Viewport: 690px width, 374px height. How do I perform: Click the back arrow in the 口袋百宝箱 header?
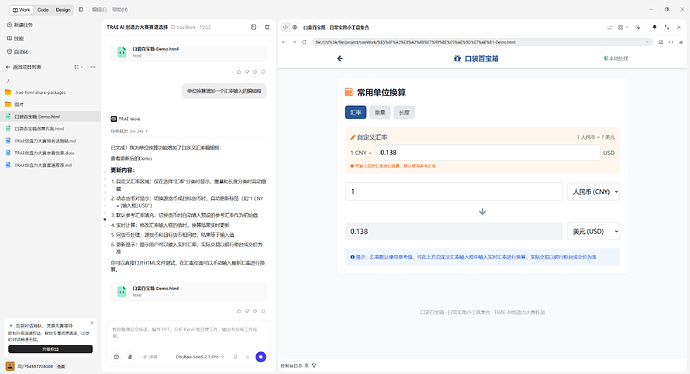point(340,59)
